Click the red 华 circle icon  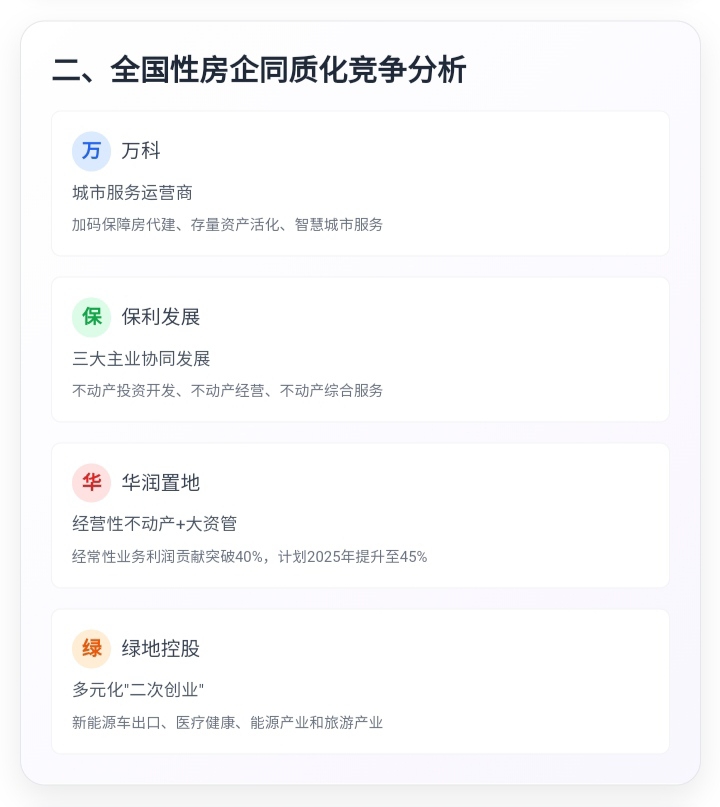point(91,483)
